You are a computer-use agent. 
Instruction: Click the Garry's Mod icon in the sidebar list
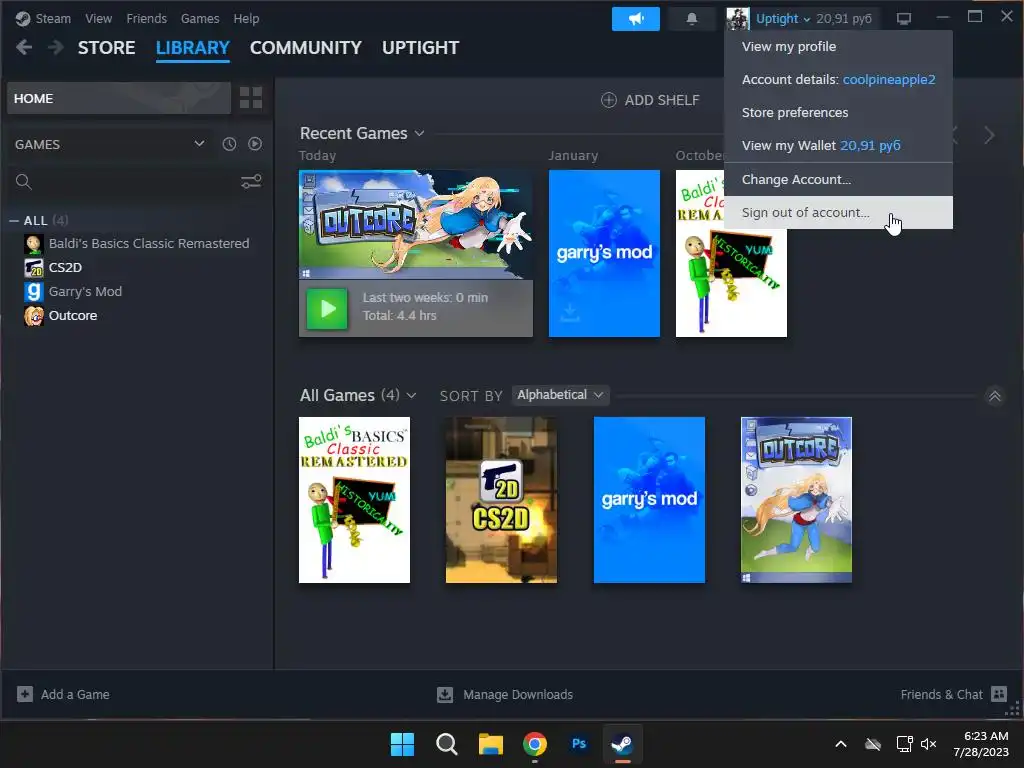(33, 292)
